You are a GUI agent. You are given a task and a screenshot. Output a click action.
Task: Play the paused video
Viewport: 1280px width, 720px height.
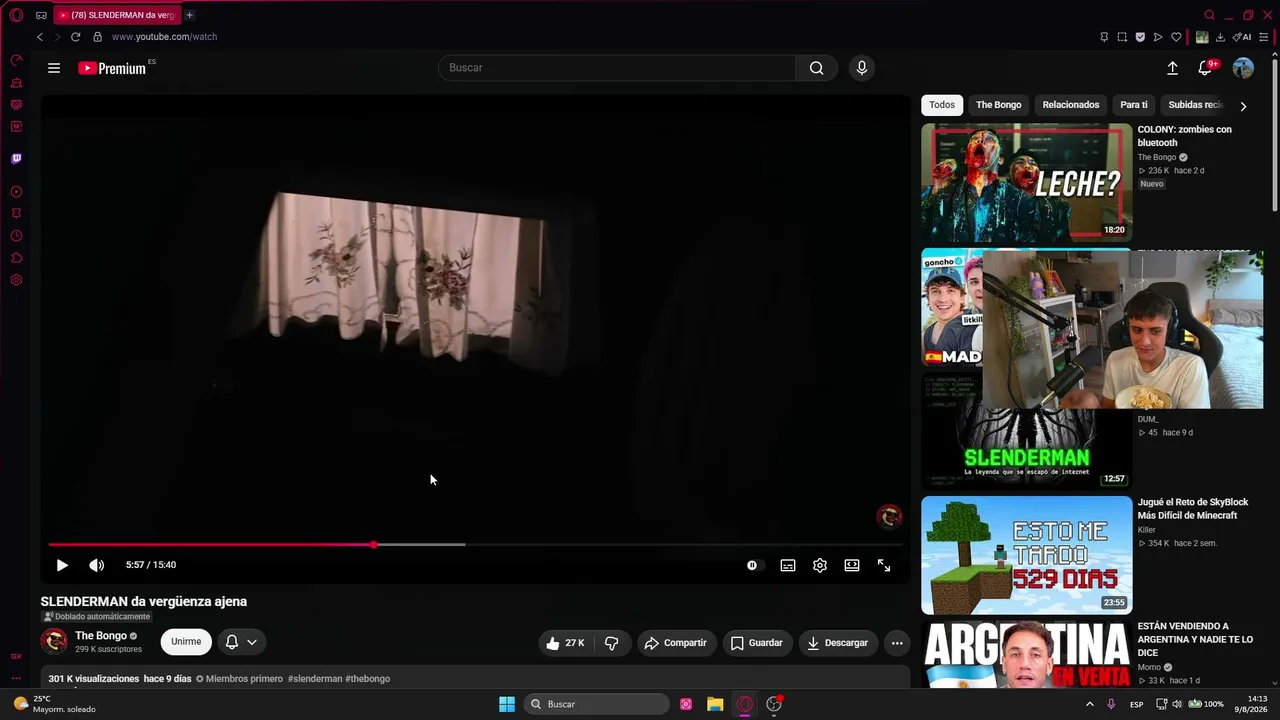pyautogui.click(x=62, y=565)
